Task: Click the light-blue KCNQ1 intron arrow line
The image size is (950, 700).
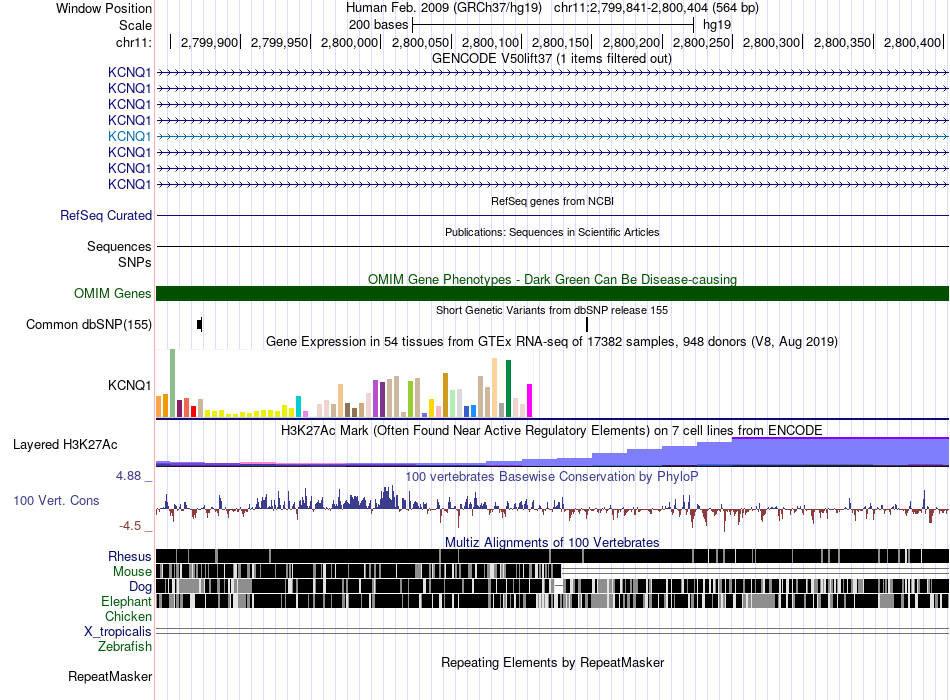Action: pos(553,136)
